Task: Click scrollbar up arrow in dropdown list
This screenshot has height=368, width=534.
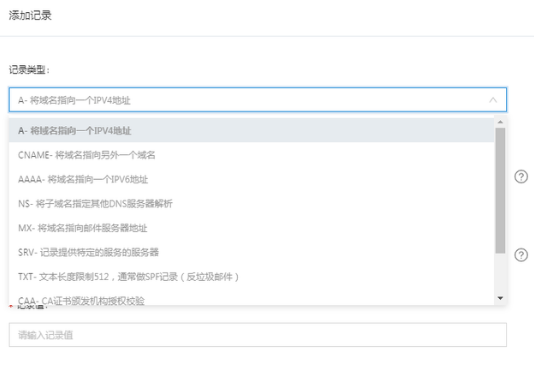Action: (500, 122)
